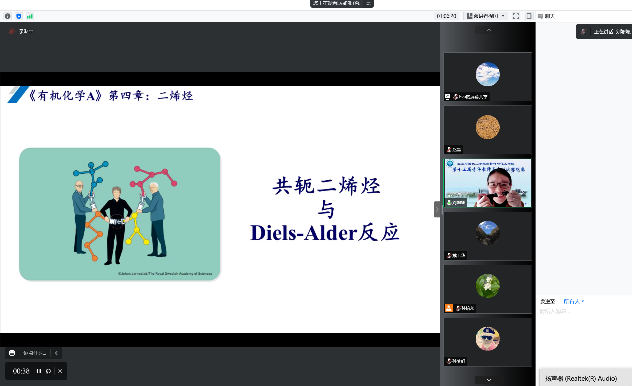Toggle the side panel layout icon
Viewport: 632px width, 386px height.
click(529, 16)
